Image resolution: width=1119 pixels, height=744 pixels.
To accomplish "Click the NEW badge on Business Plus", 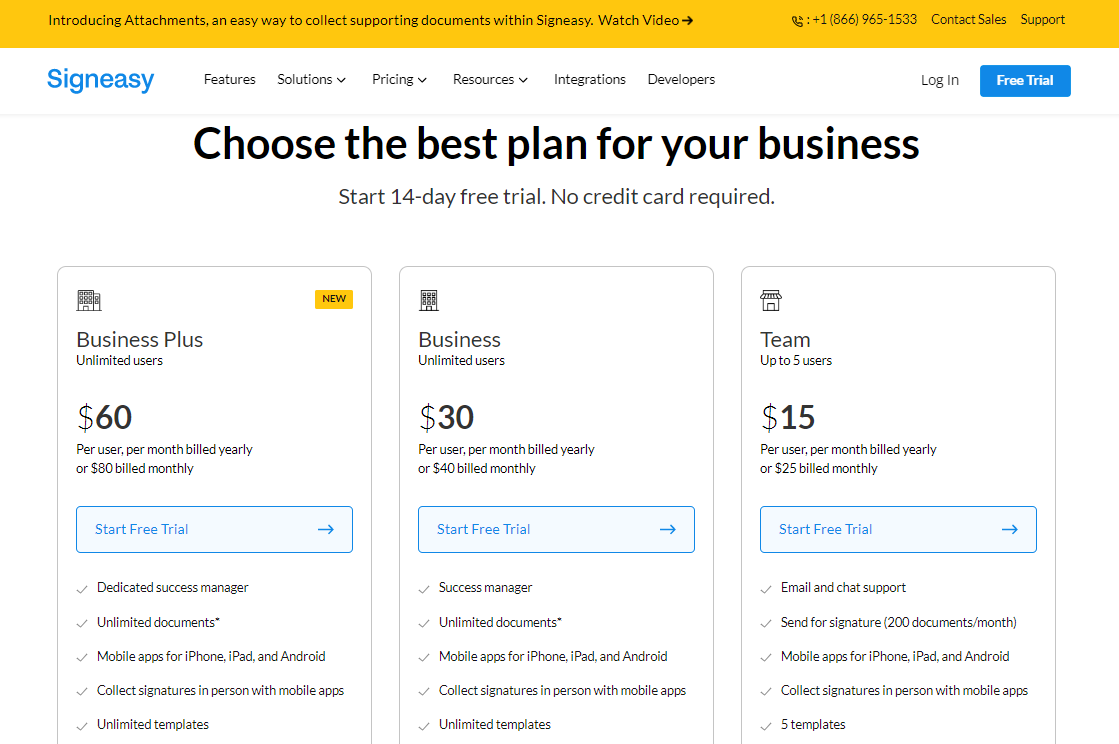I will [334, 299].
